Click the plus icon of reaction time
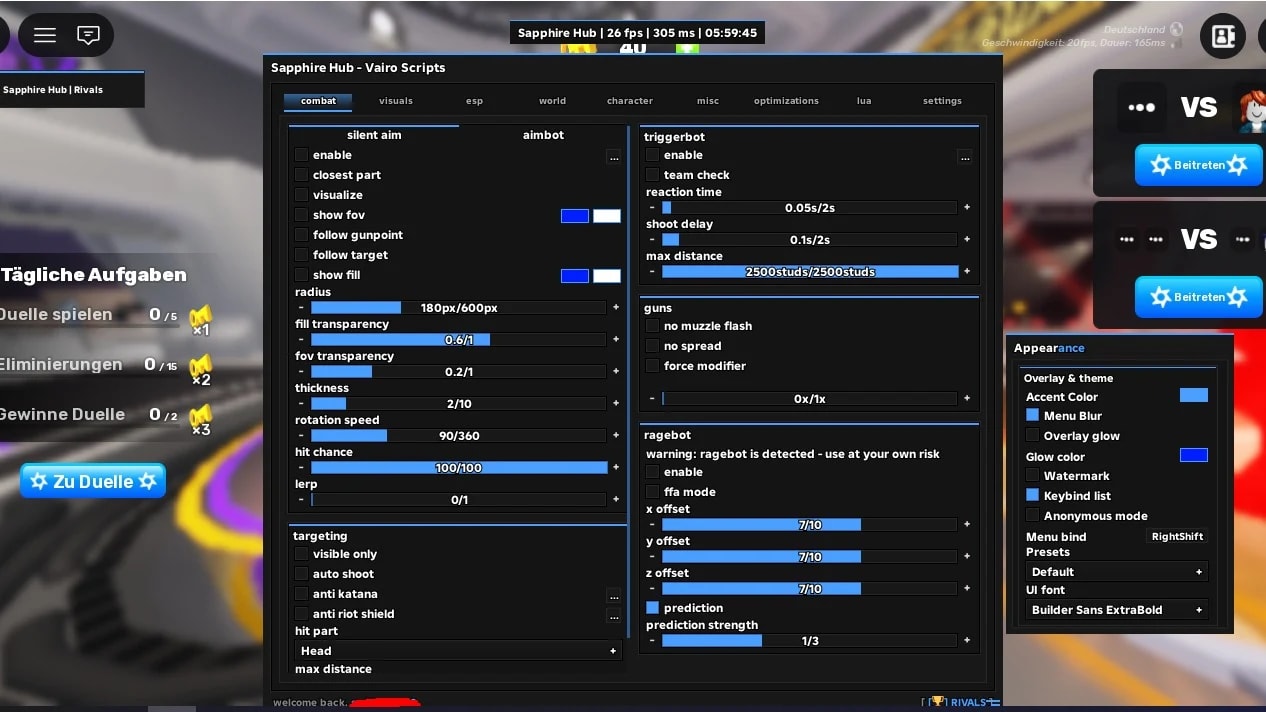1266x712 pixels. (x=967, y=208)
